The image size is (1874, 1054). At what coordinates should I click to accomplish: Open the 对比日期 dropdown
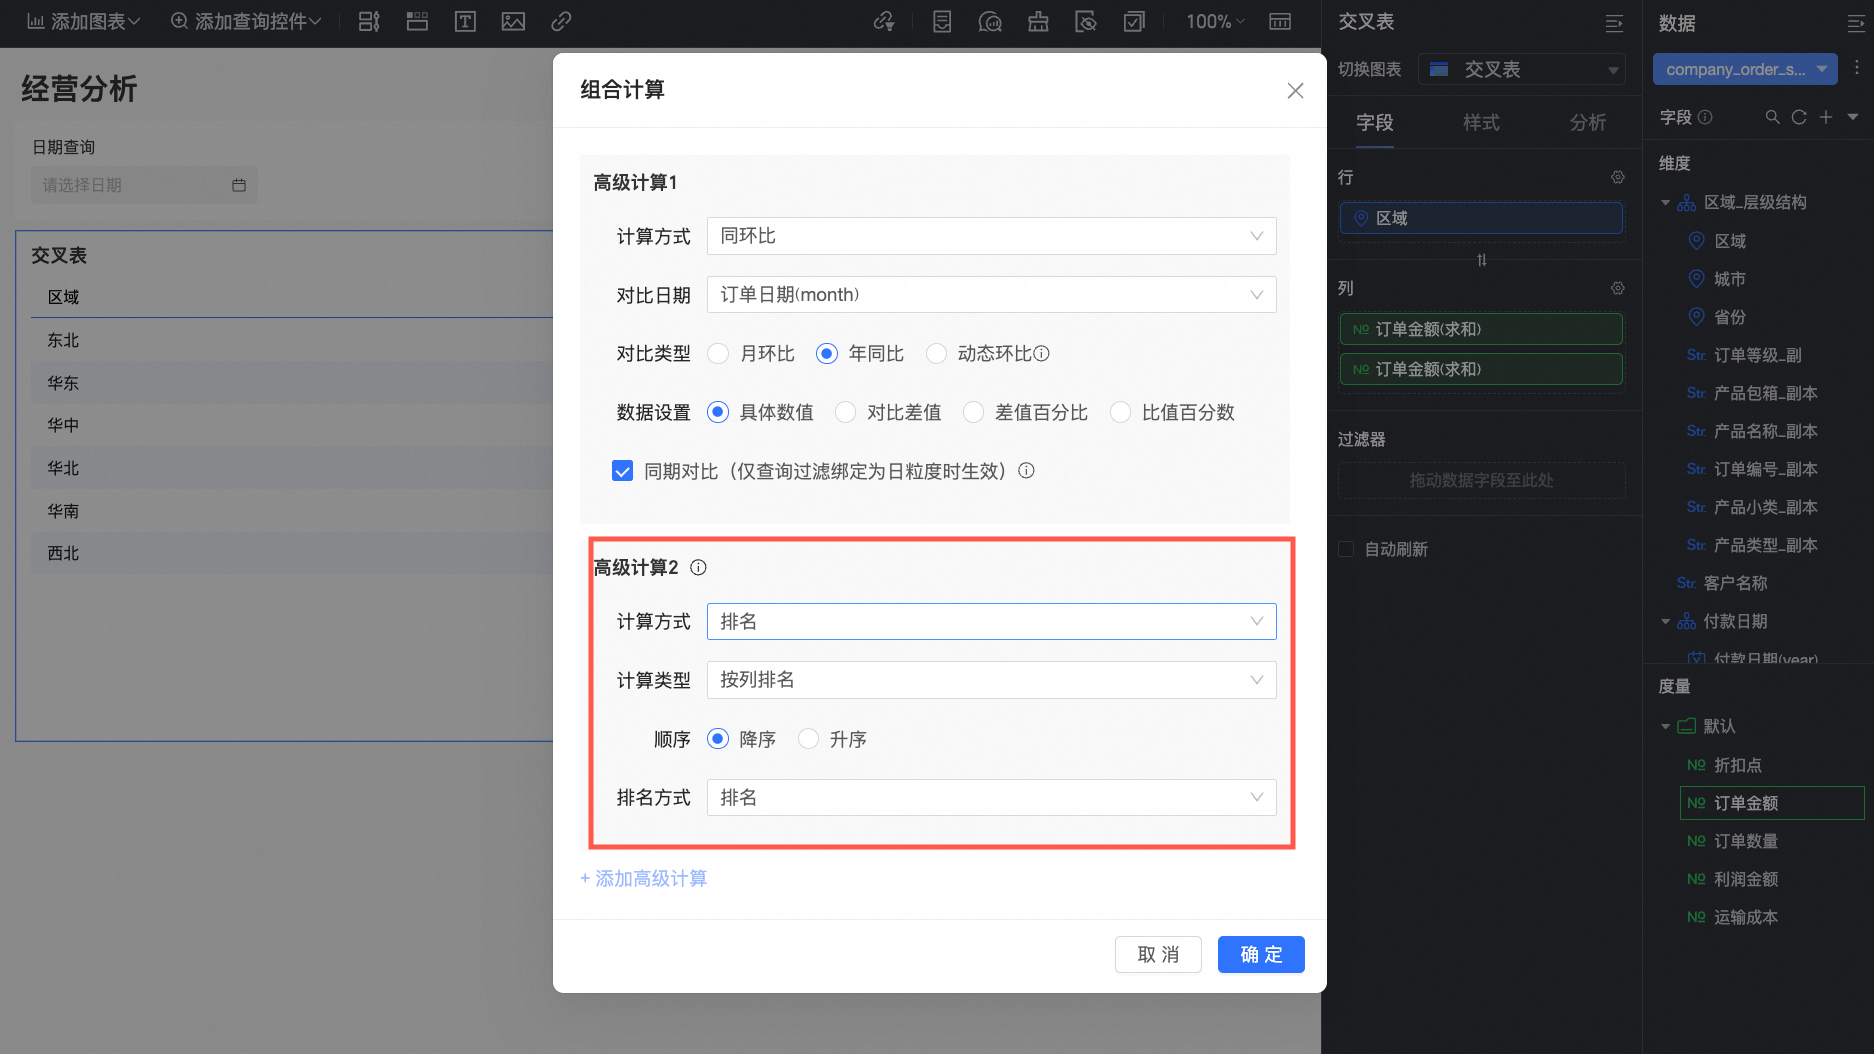(991, 295)
